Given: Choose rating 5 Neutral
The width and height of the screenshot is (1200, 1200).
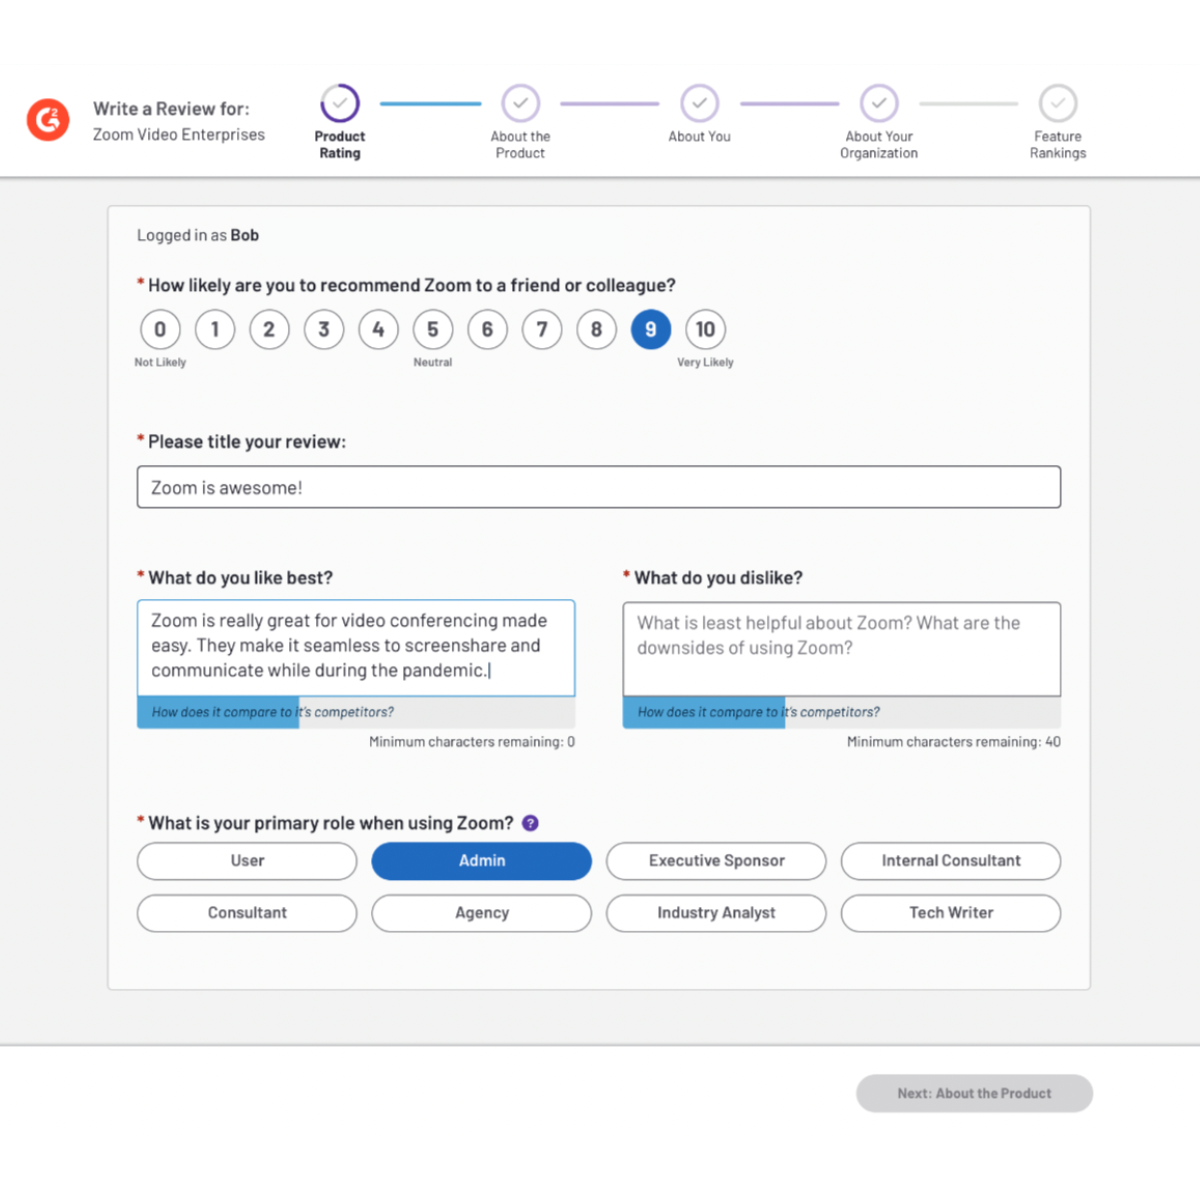Looking at the screenshot, I should point(433,329).
